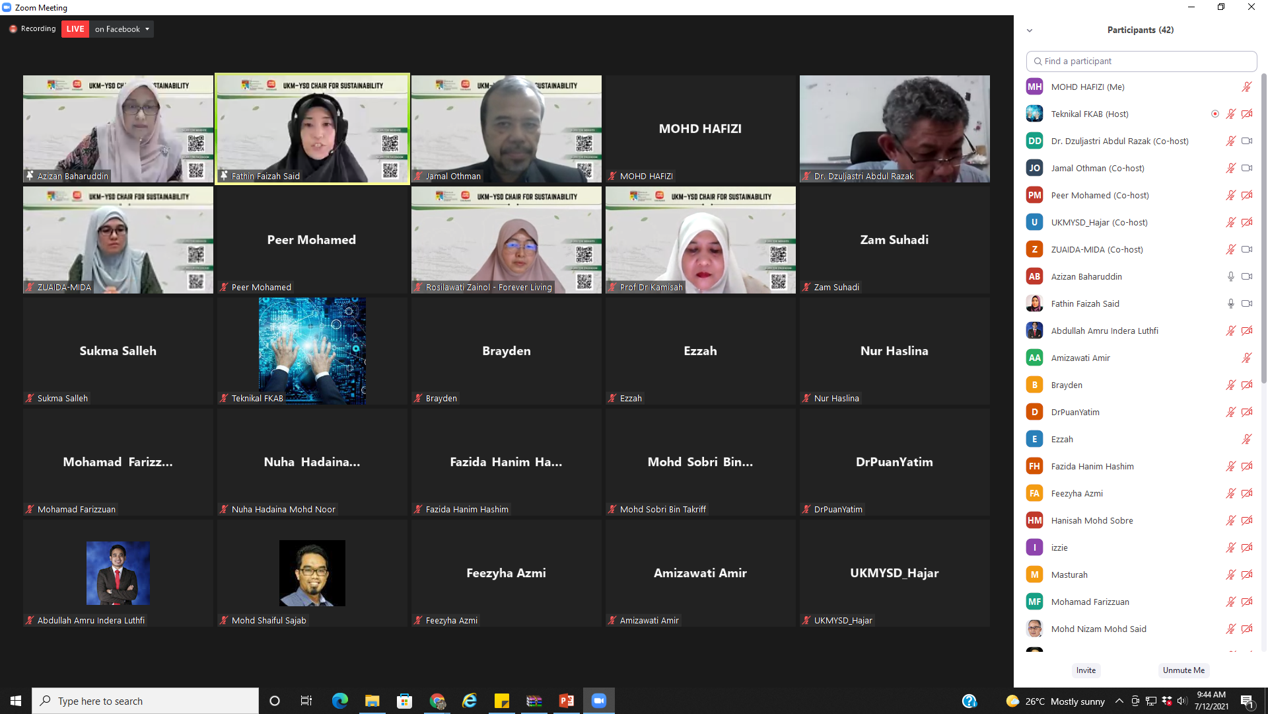The height and width of the screenshot is (714, 1268).
Task: Open PowerPoint from the taskbar
Action: point(566,701)
